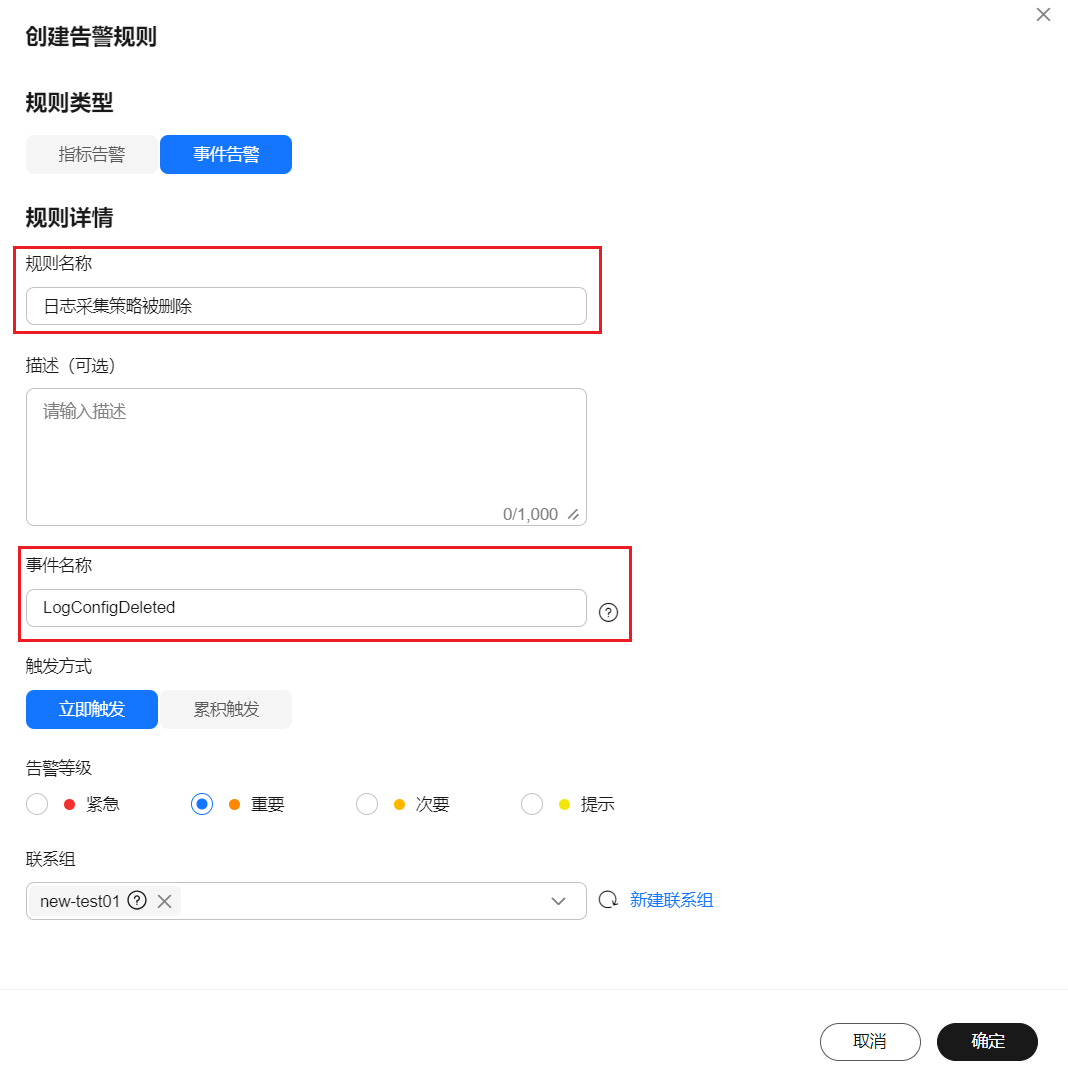Viewport: 1068px width, 1071px height.
Task: Select the 事件告警 rule type
Action: pyautogui.click(x=226, y=154)
